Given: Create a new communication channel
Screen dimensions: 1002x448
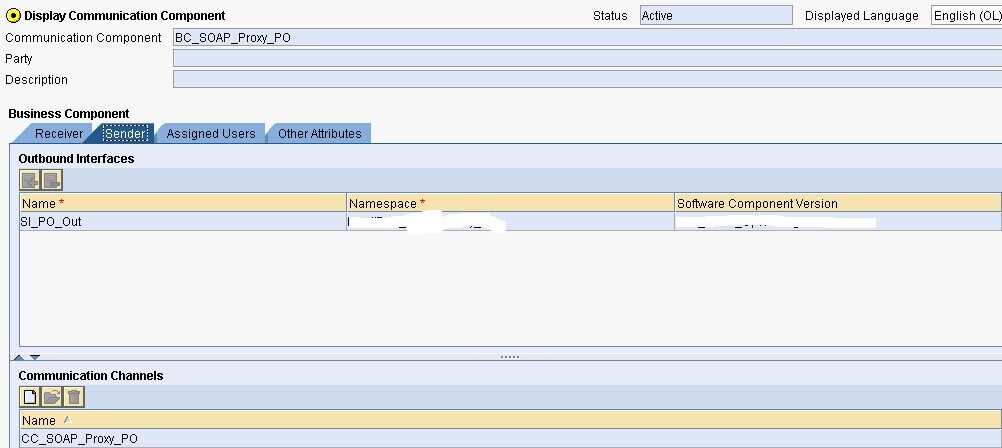Looking at the screenshot, I should pyautogui.click(x=30, y=397).
